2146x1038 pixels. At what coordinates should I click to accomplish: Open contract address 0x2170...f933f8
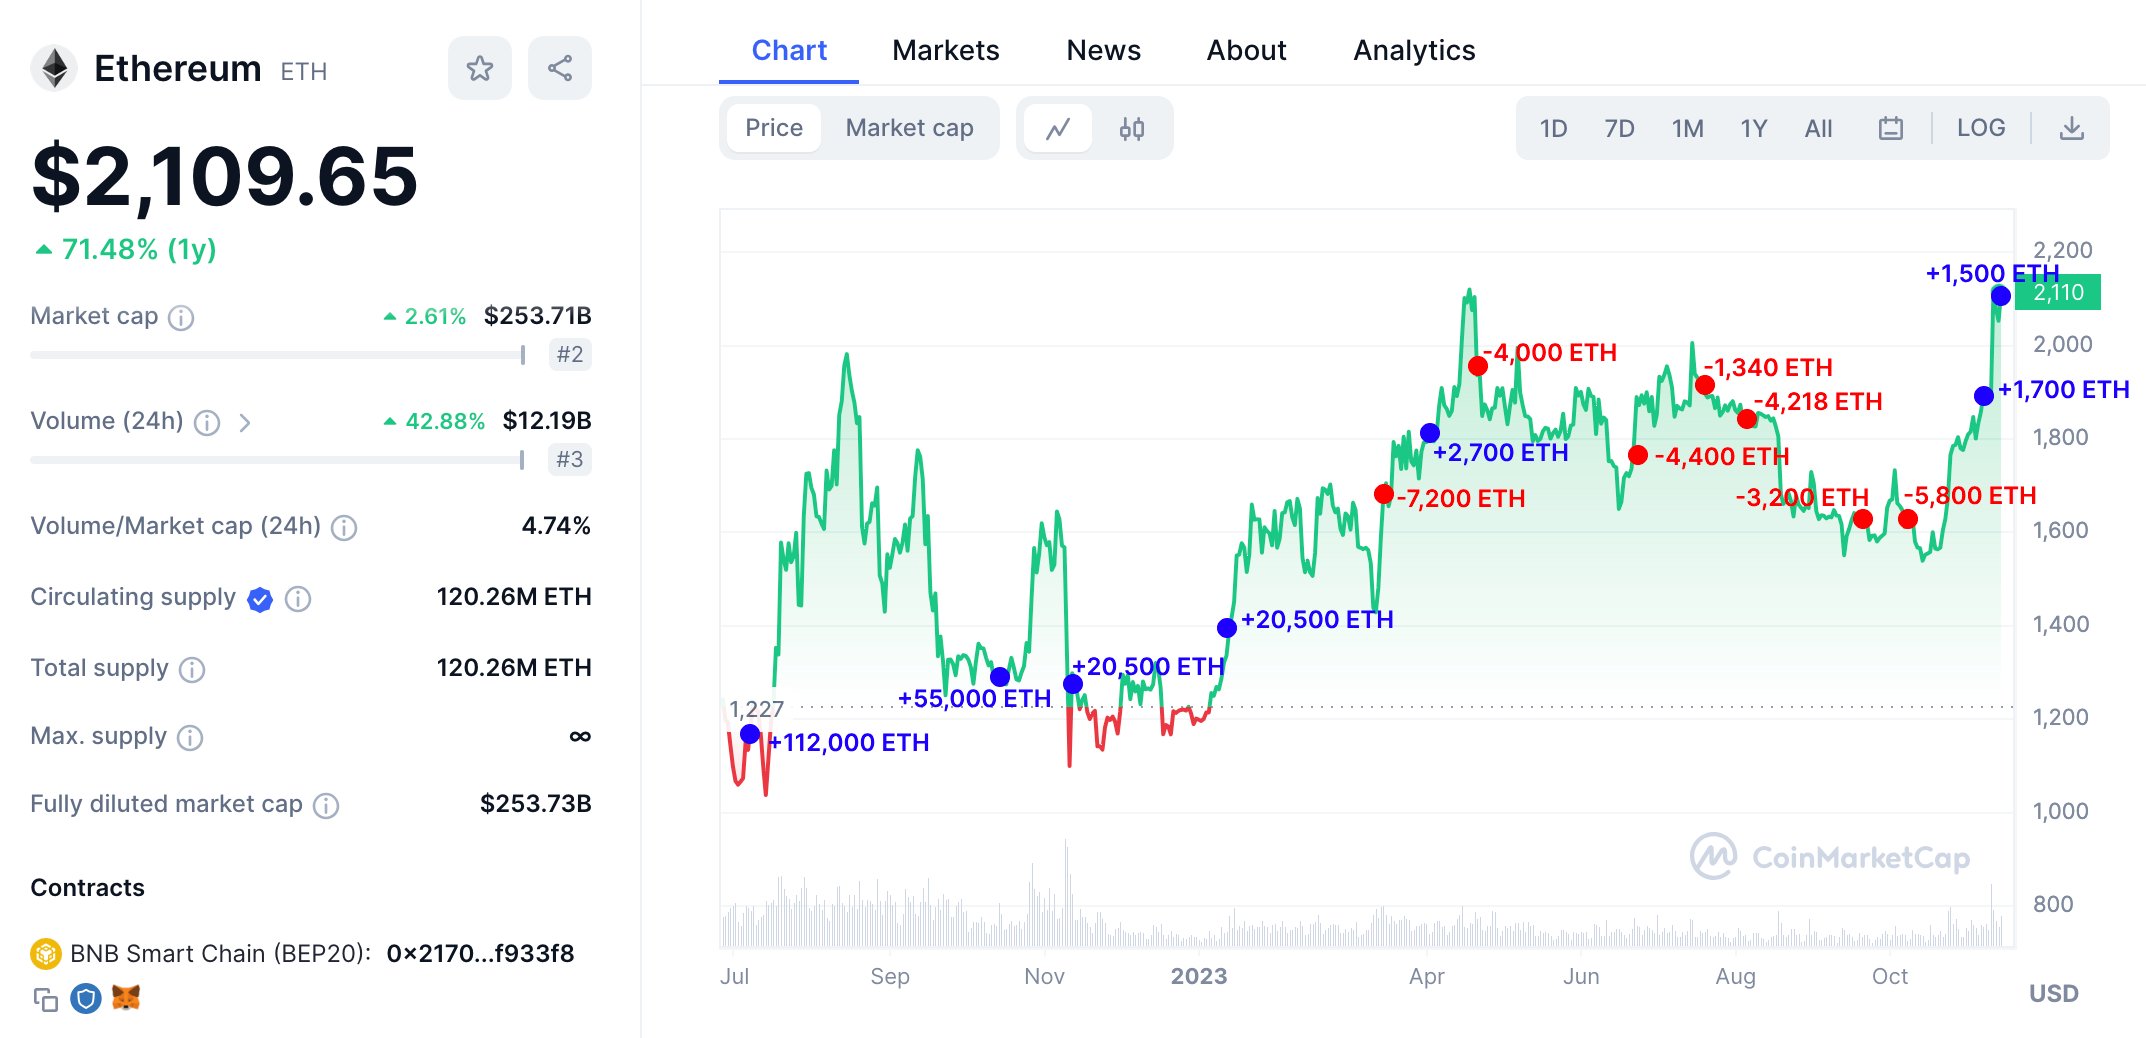pos(480,954)
